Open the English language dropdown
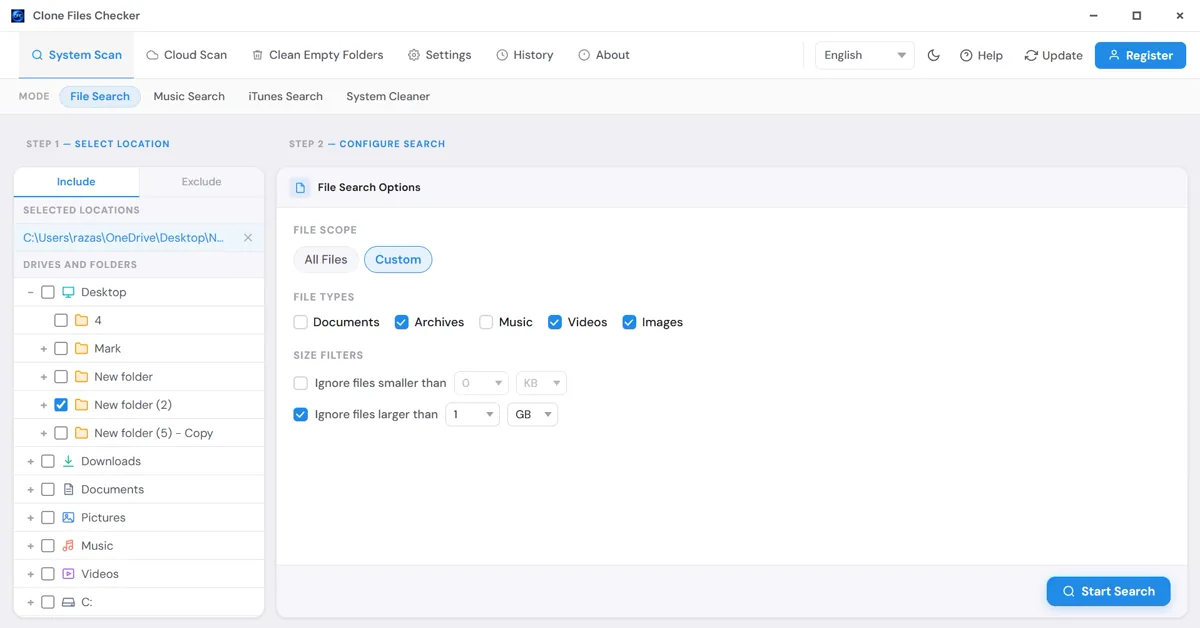 point(865,55)
